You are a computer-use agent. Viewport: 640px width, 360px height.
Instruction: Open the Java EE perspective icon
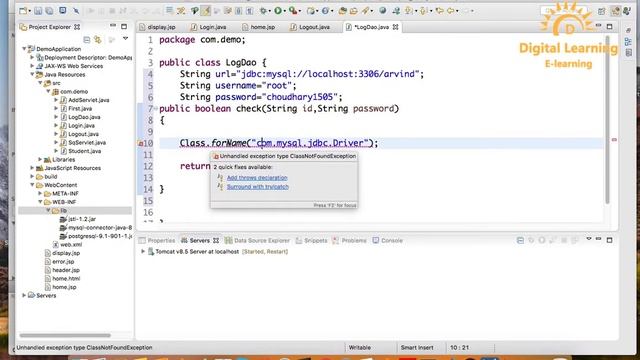[x=616, y=11]
